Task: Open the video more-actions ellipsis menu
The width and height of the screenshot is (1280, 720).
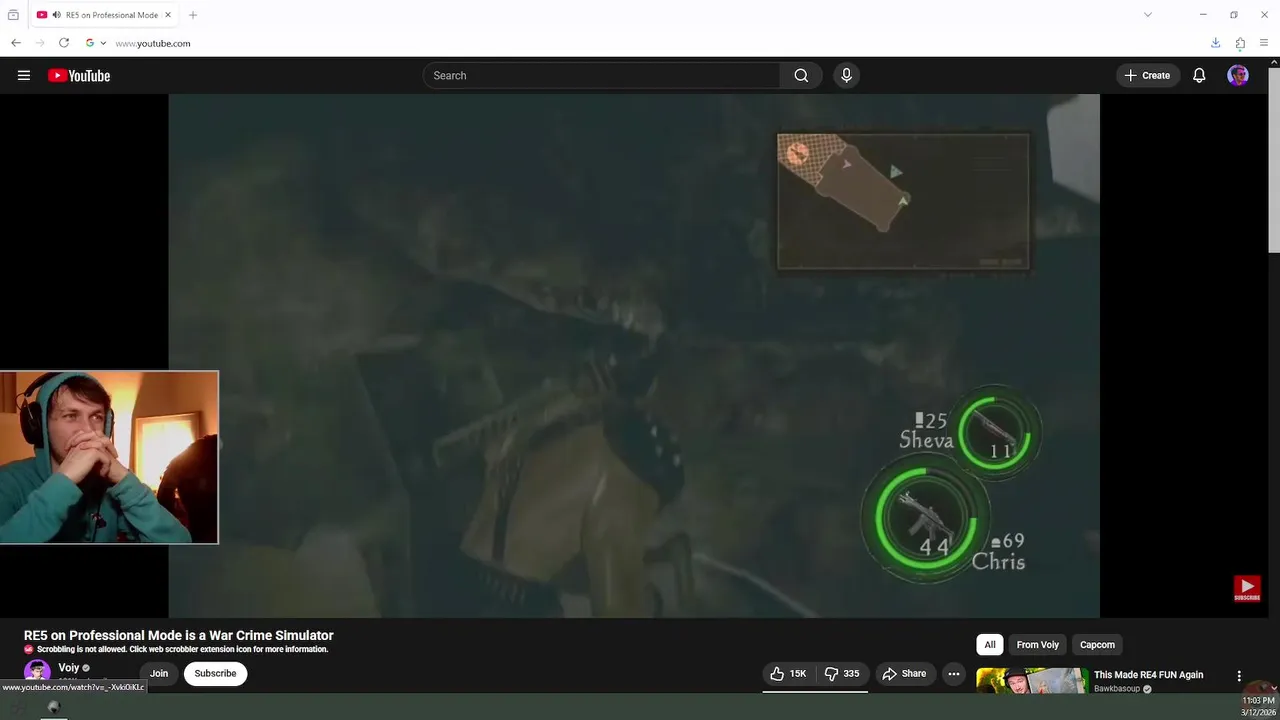Action: (x=954, y=674)
